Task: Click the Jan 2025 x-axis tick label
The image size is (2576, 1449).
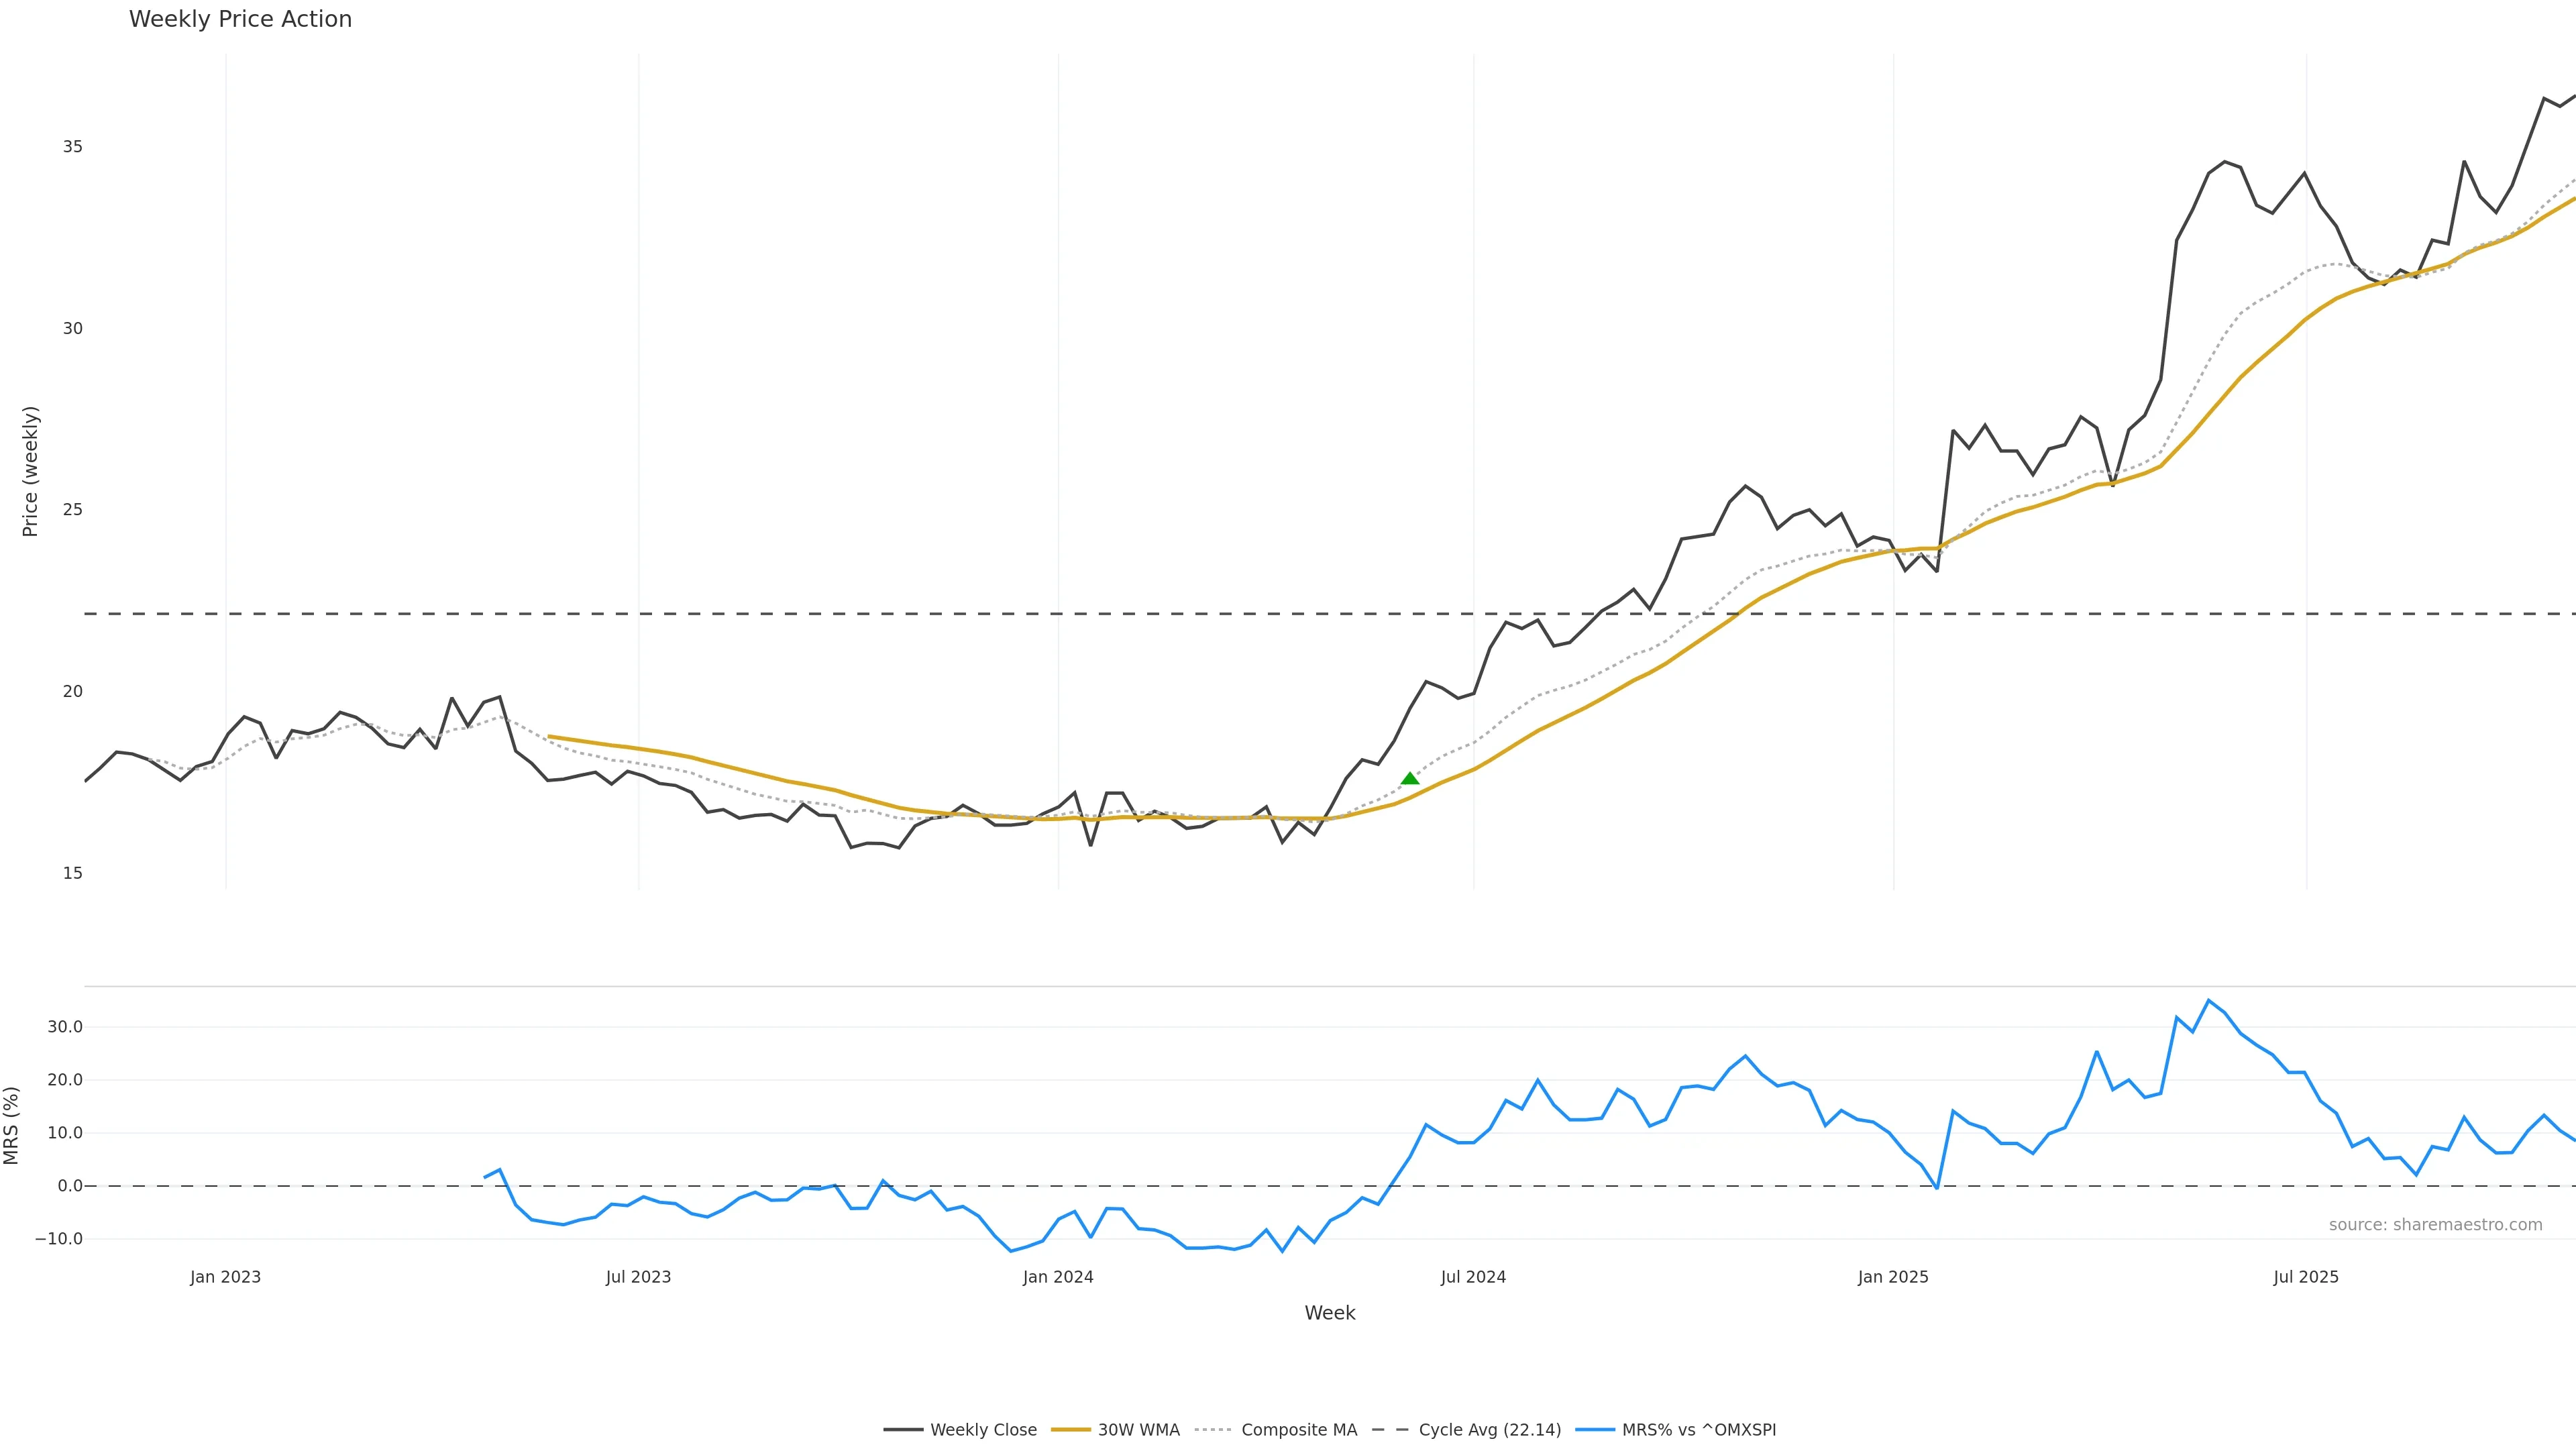Action: [x=1893, y=1277]
